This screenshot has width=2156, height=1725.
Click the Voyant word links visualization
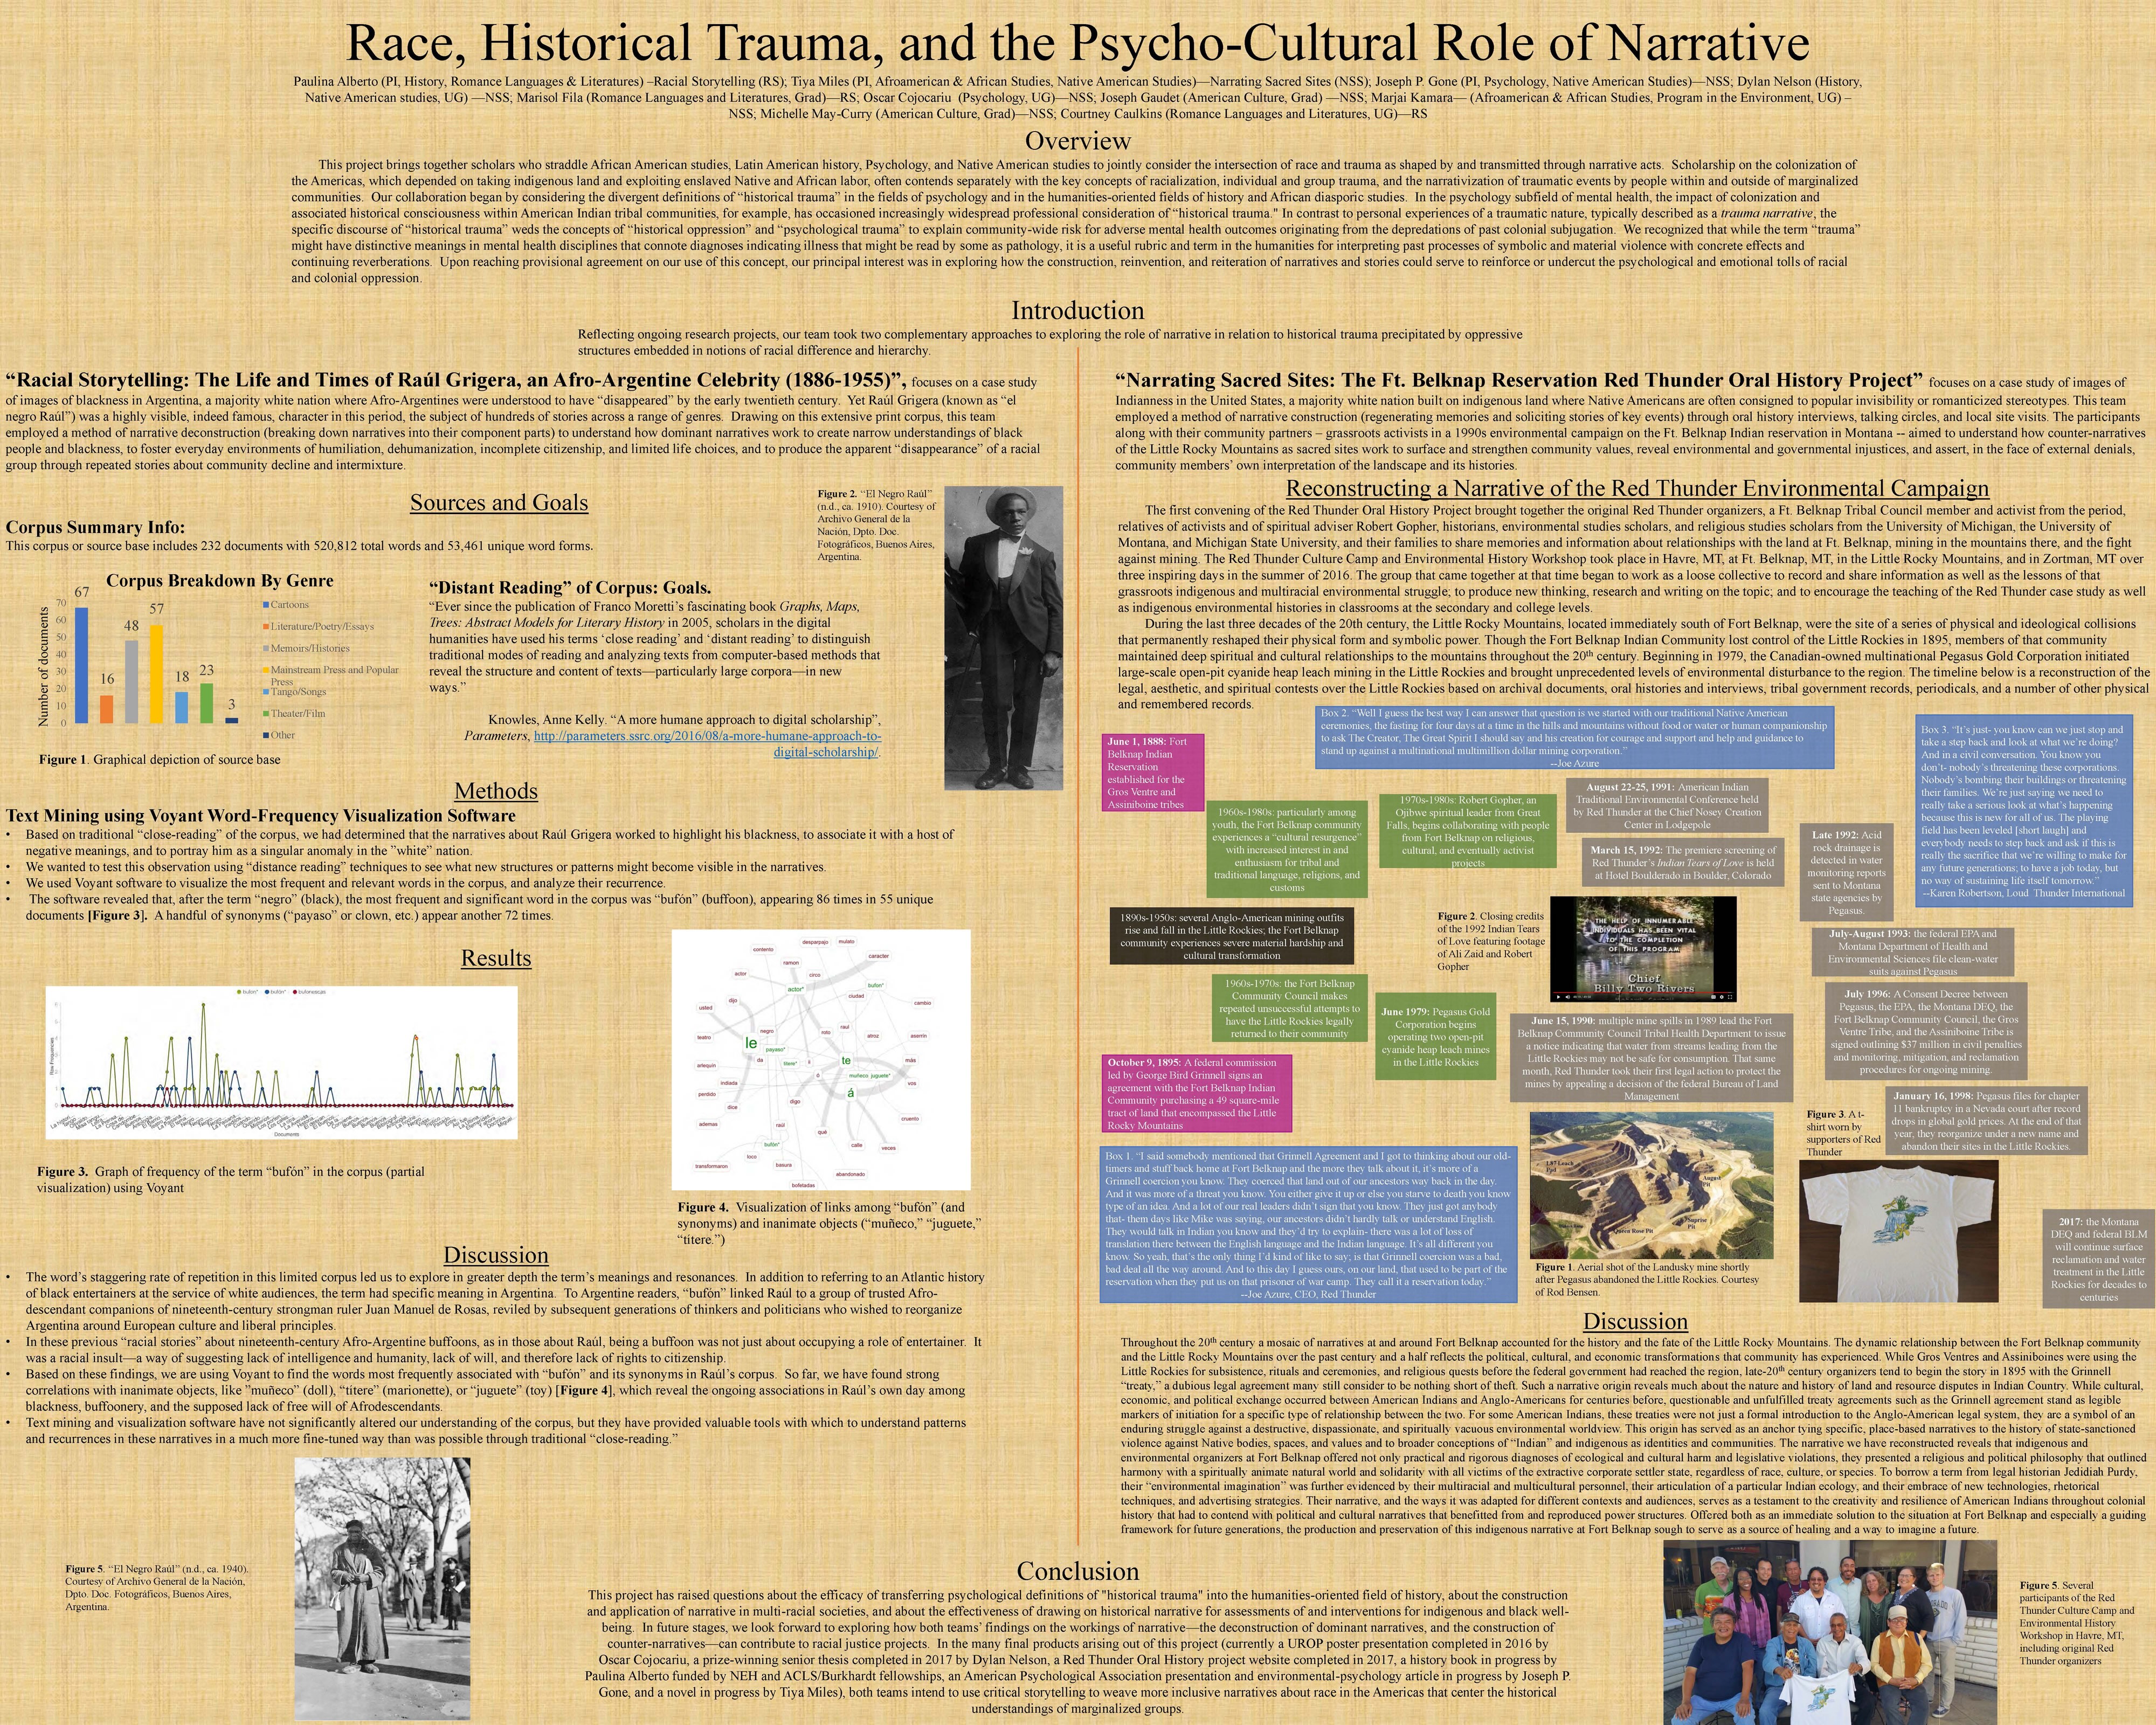(x=820, y=1059)
